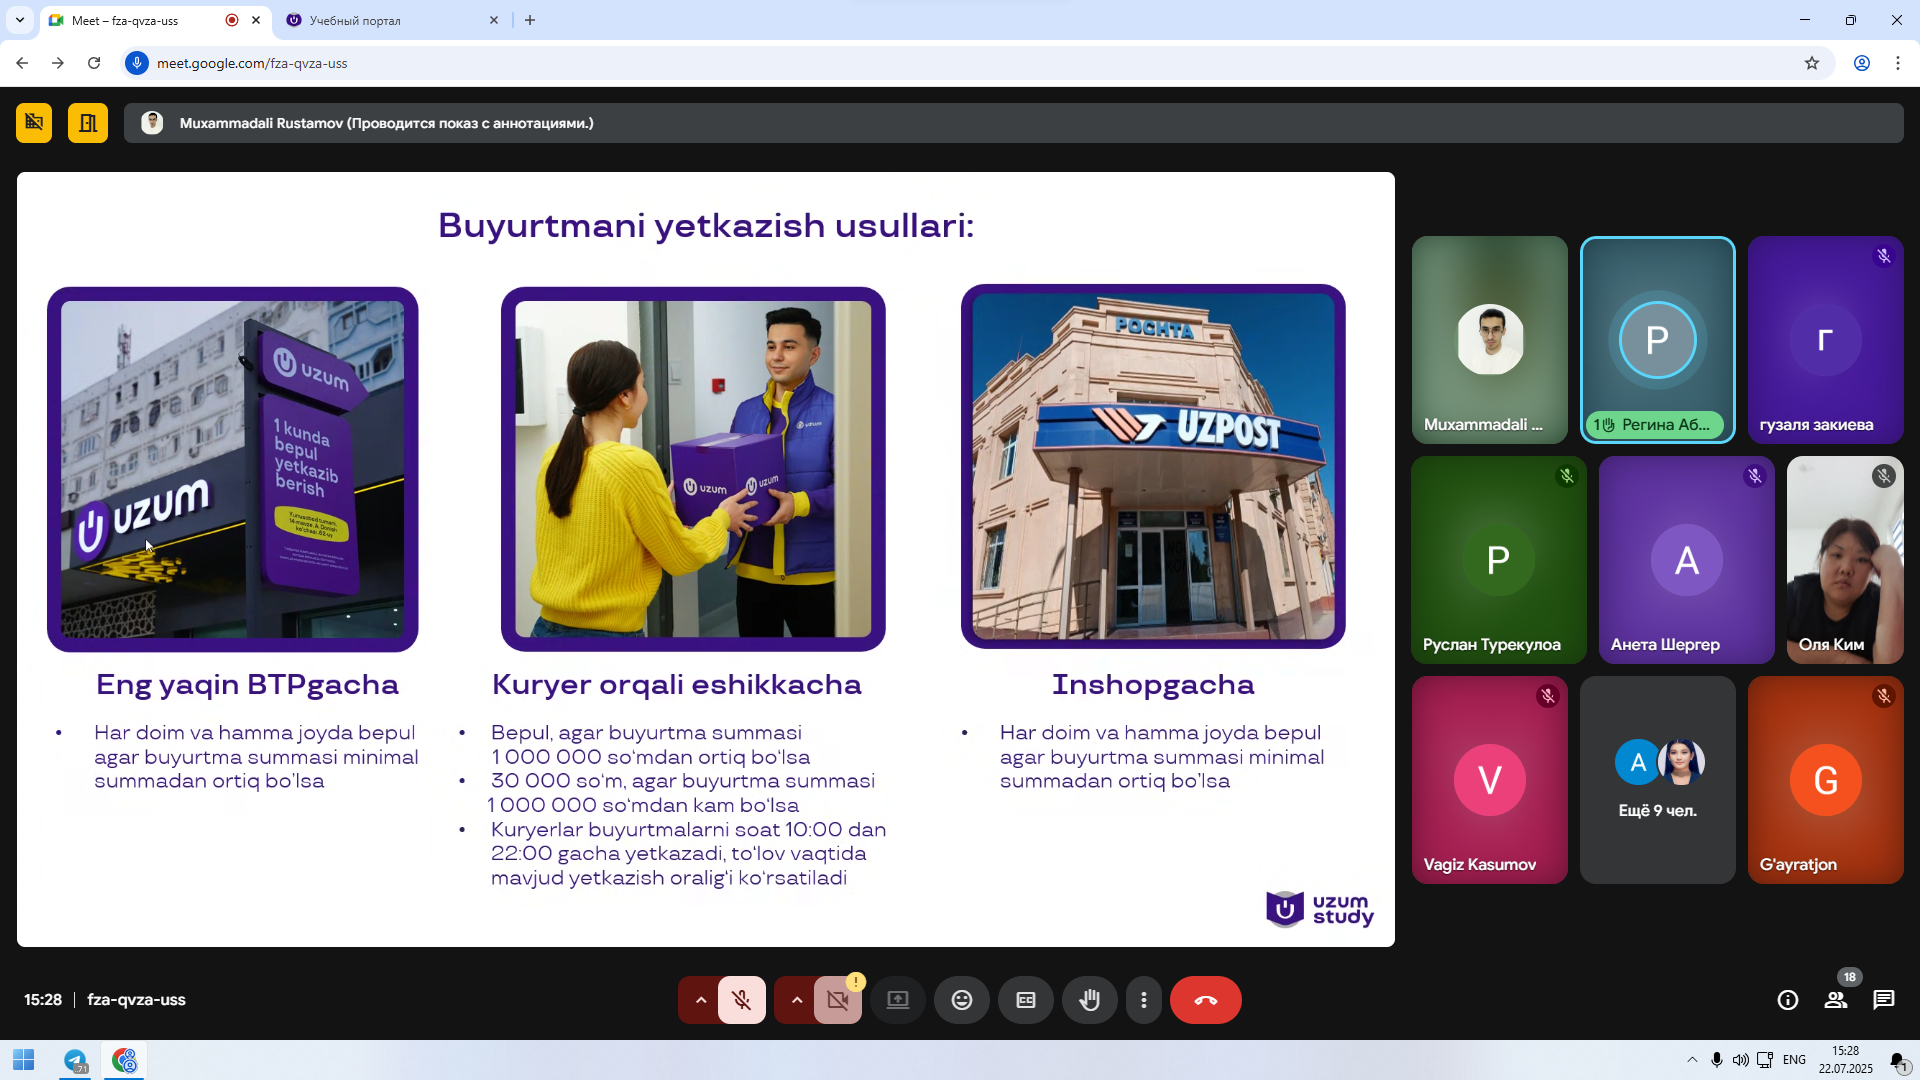Expand video settings chevron beside camera

pyautogui.click(x=796, y=1000)
